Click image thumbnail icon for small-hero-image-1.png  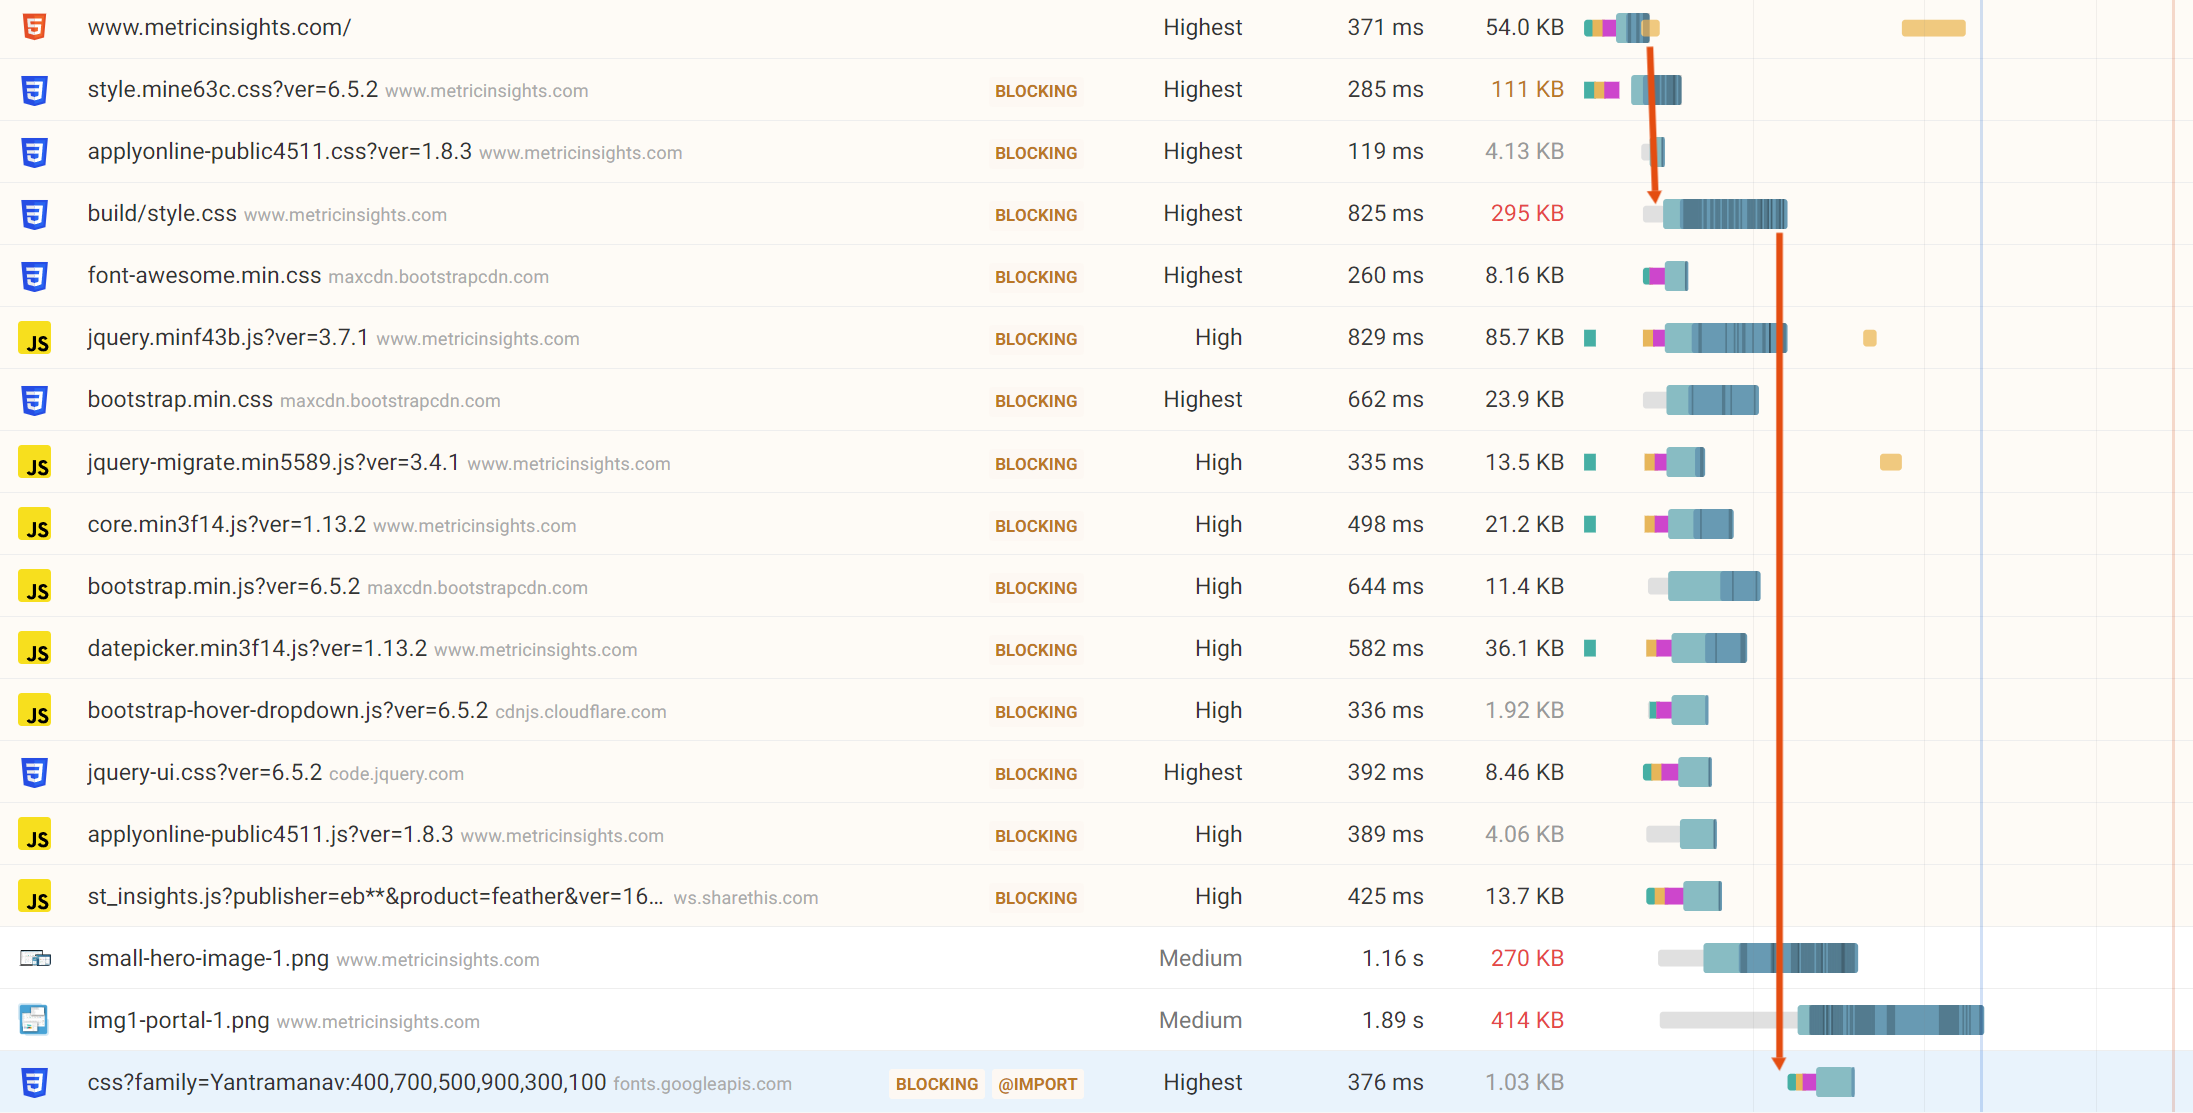click(x=35, y=958)
